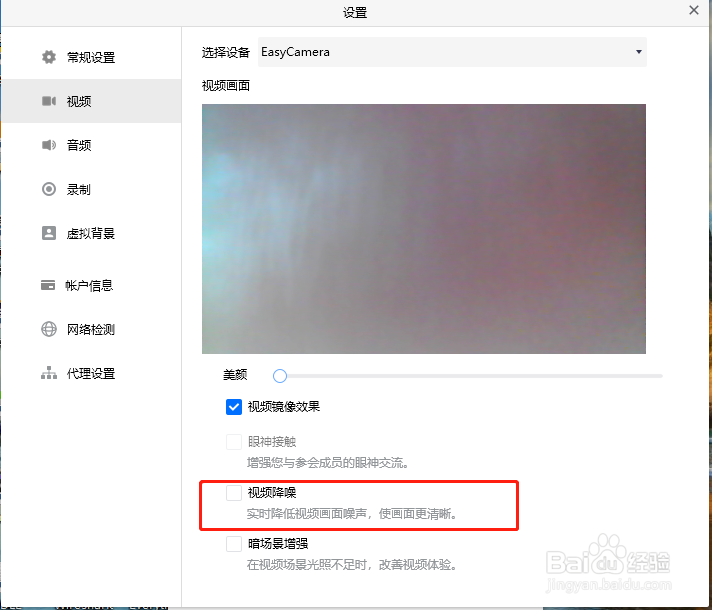Enable the 视频降噪 checkbox

[x=234, y=492]
